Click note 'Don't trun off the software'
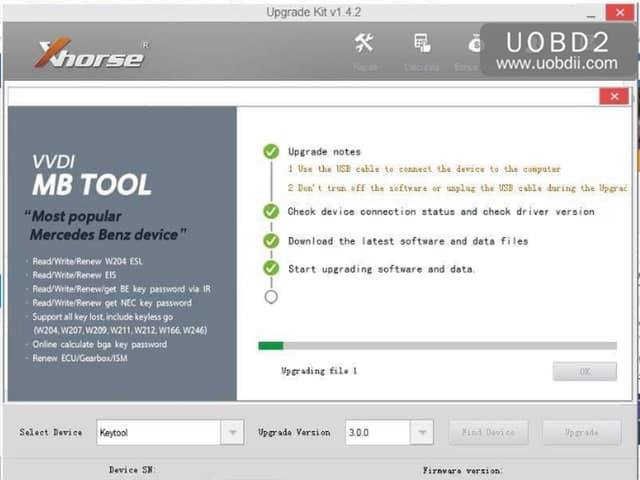This screenshot has height=480, width=640. pyautogui.click(x=458, y=188)
